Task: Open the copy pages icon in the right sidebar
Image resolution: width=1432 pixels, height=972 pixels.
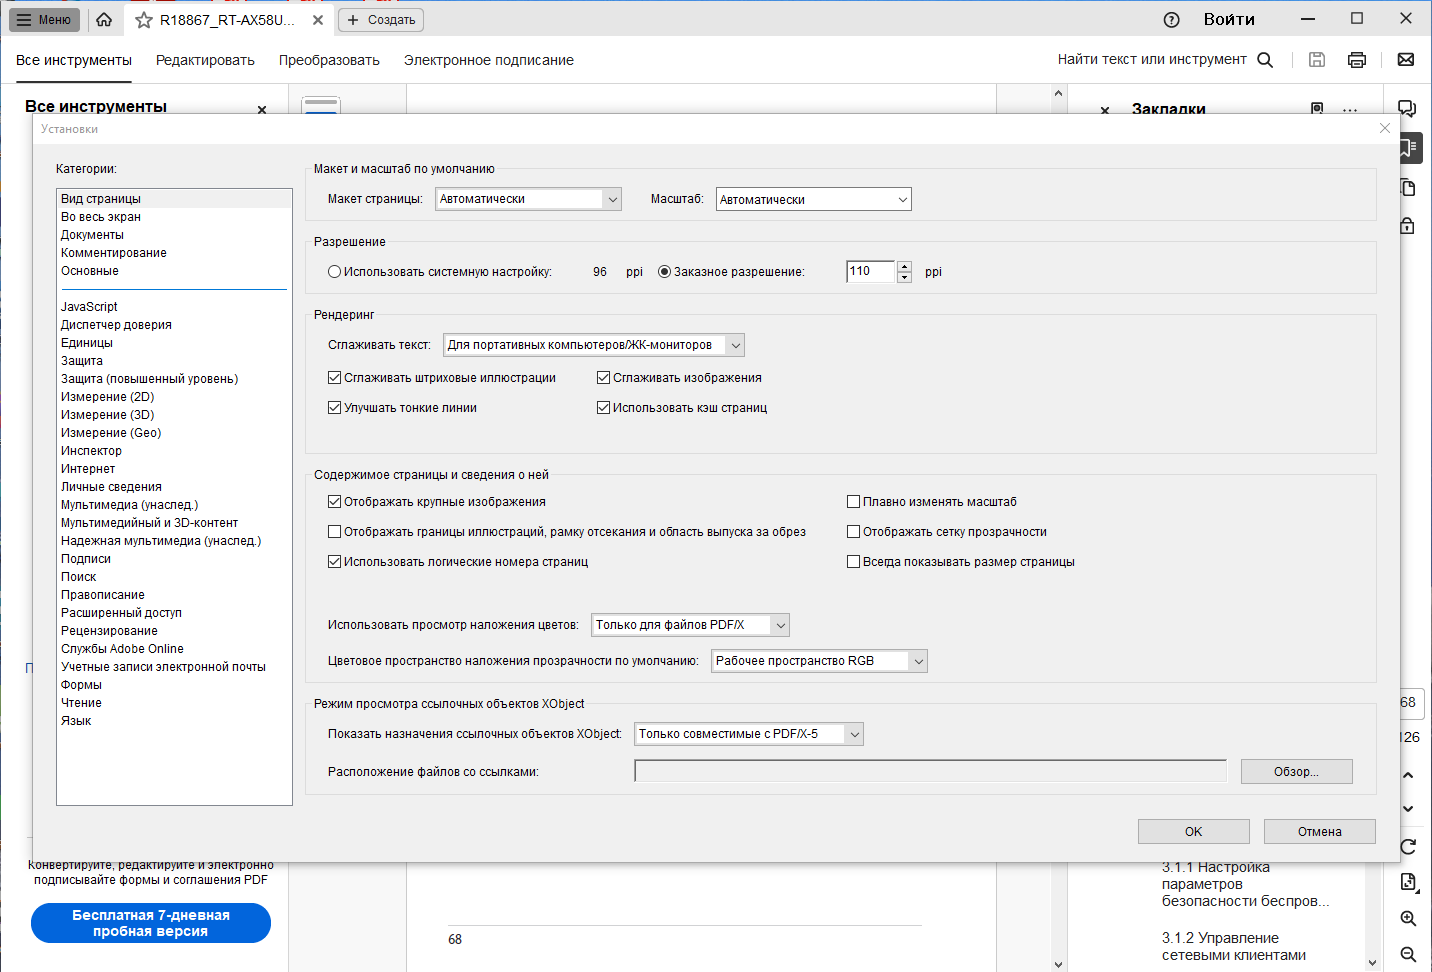Action: click(x=1407, y=187)
